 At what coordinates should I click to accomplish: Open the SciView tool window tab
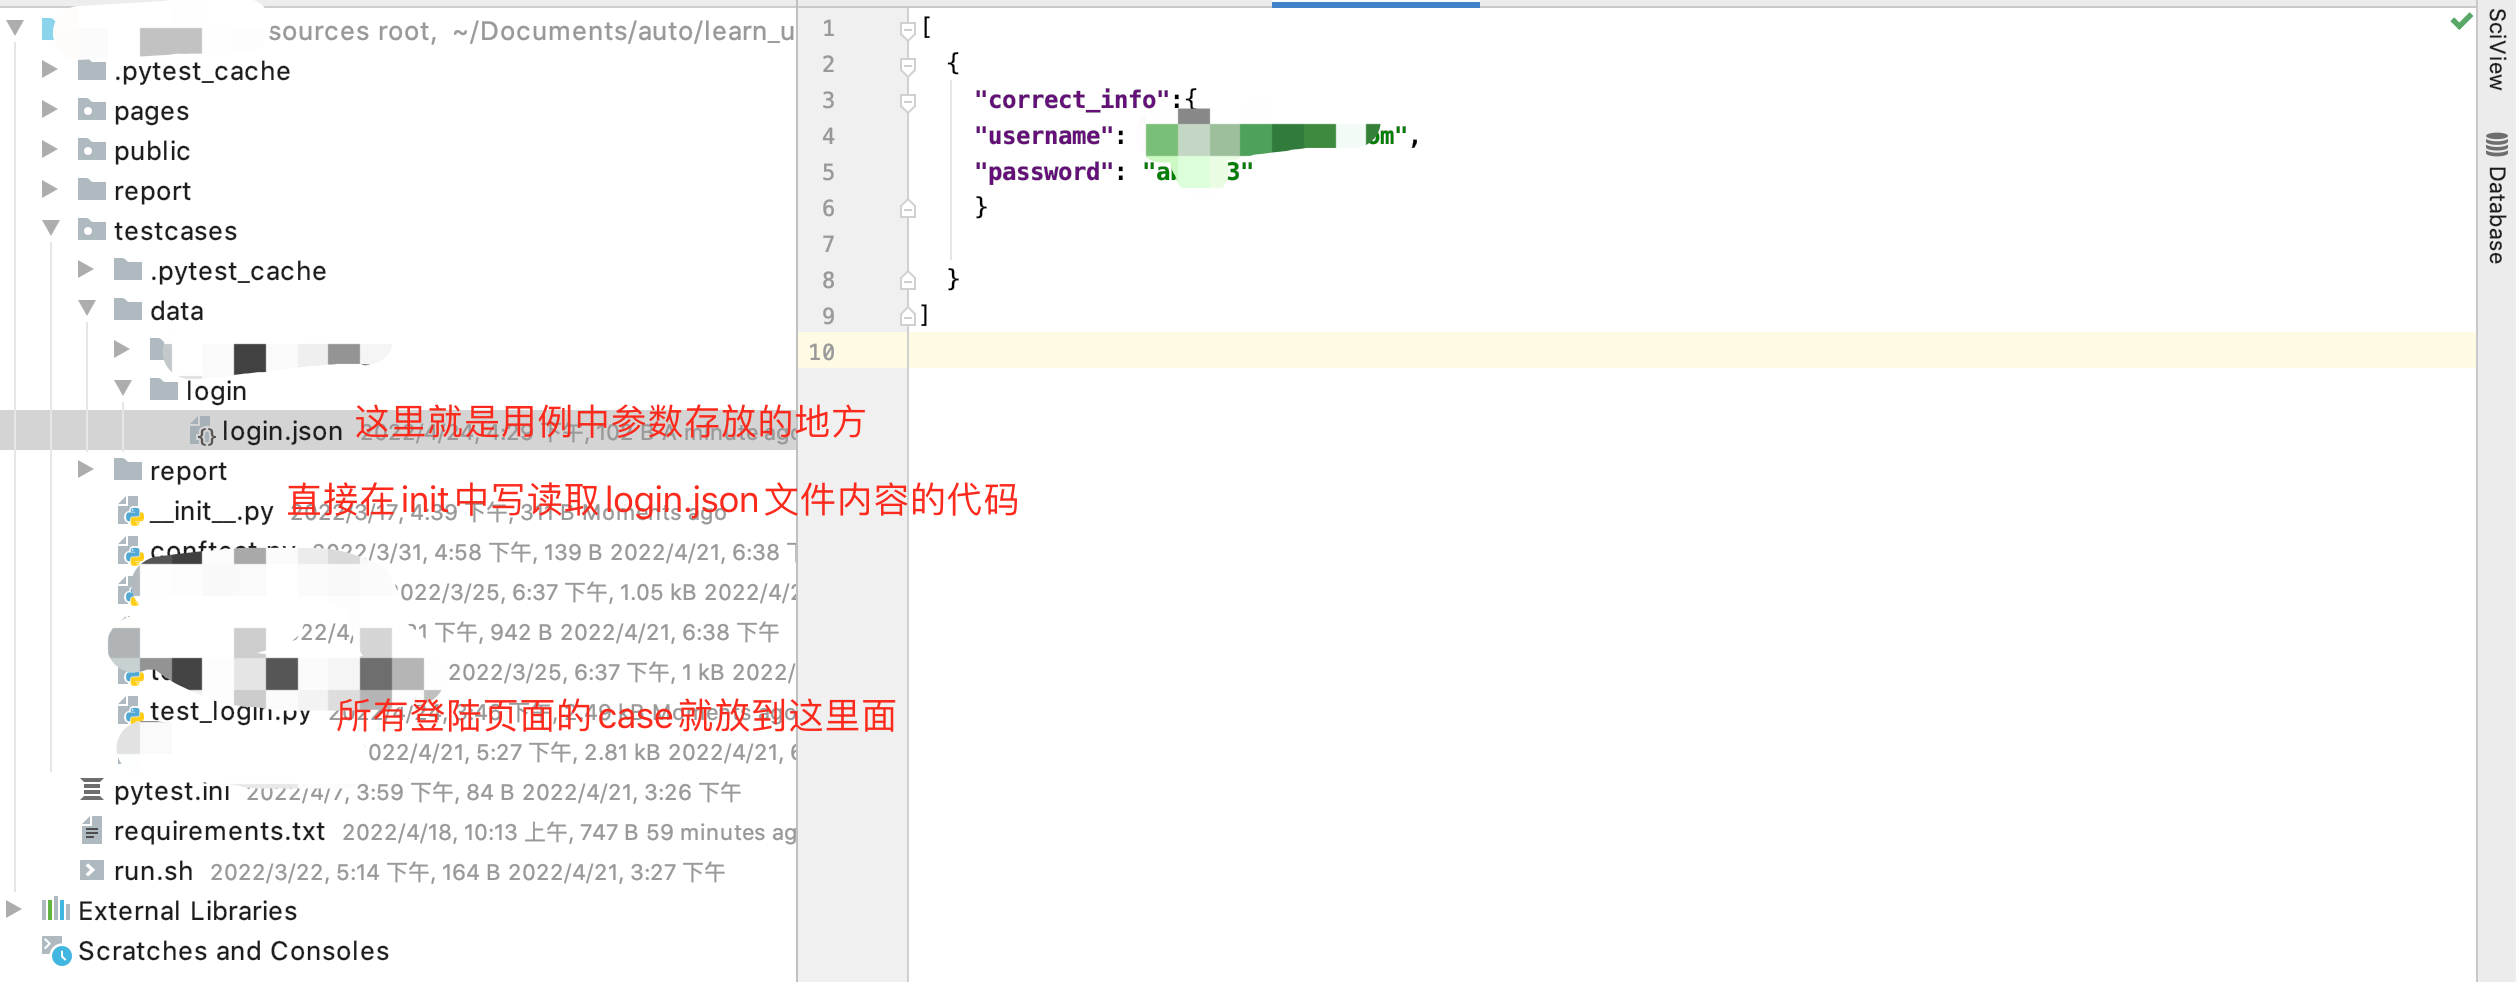point(2497,50)
